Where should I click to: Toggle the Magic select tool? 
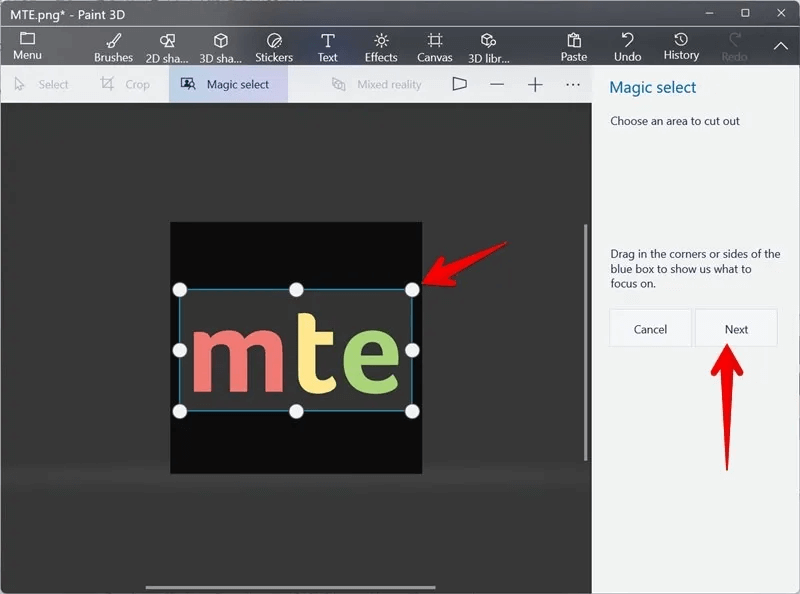tap(227, 85)
